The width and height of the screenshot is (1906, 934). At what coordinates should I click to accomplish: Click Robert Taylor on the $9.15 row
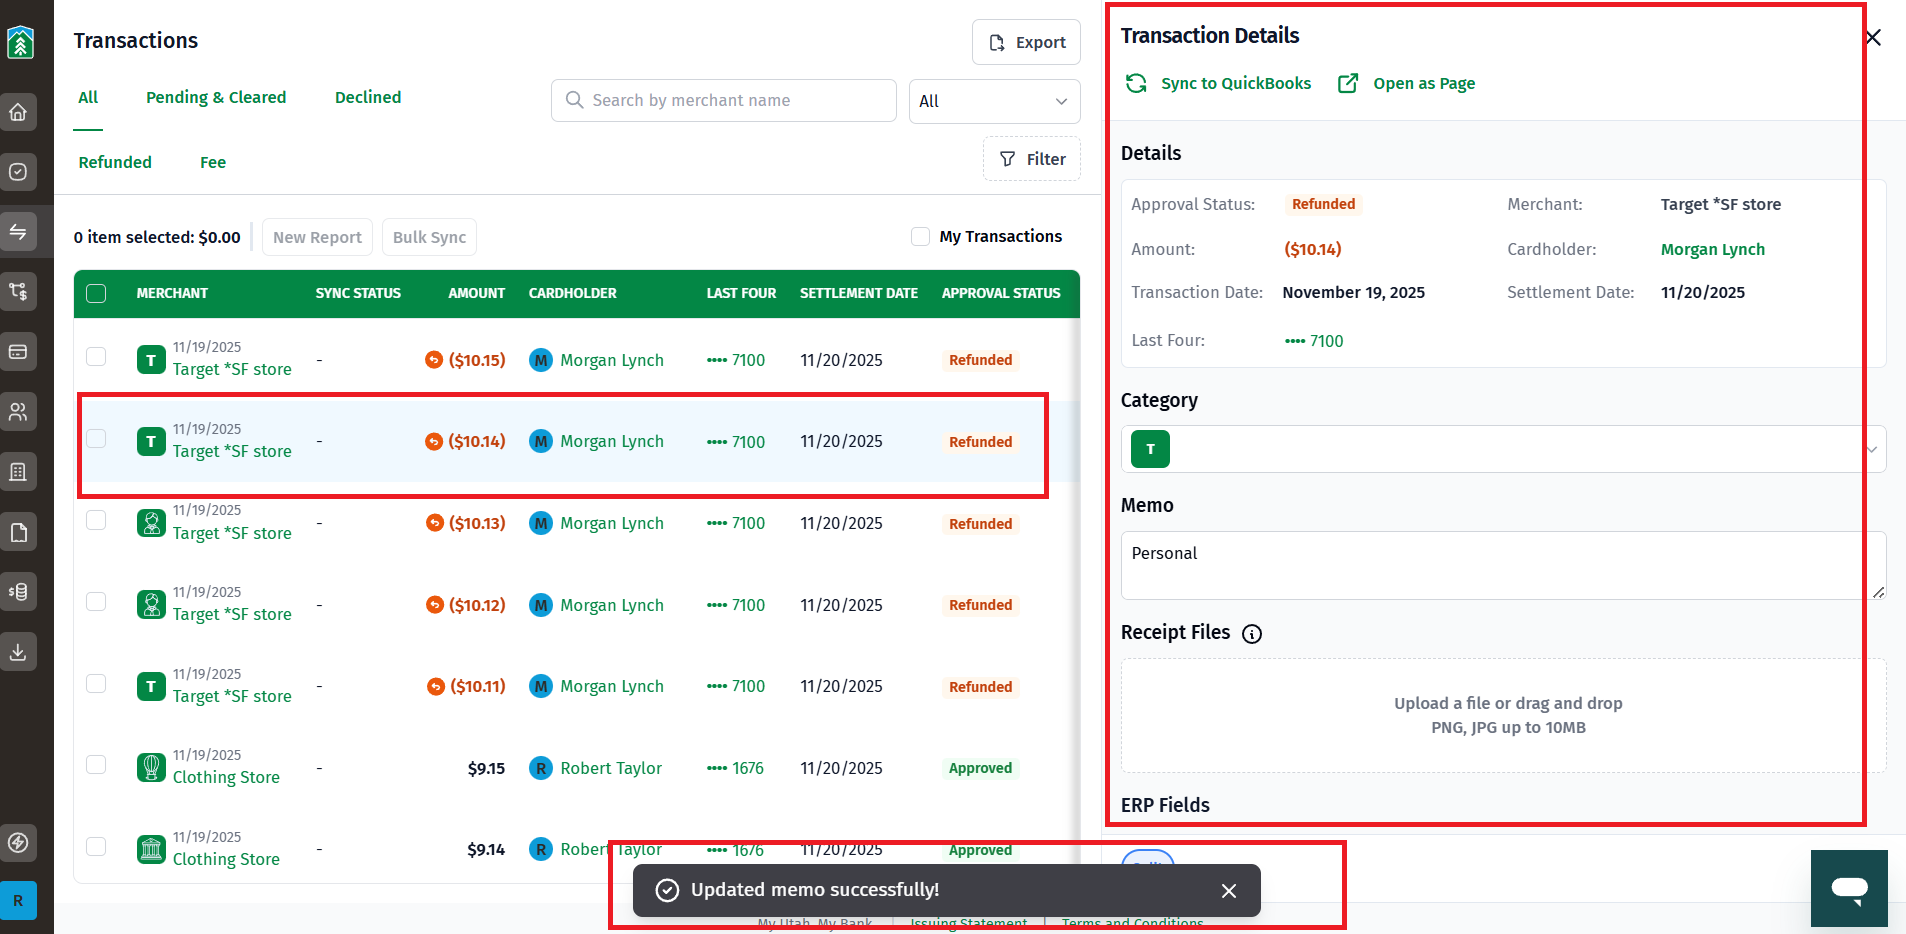click(611, 768)
